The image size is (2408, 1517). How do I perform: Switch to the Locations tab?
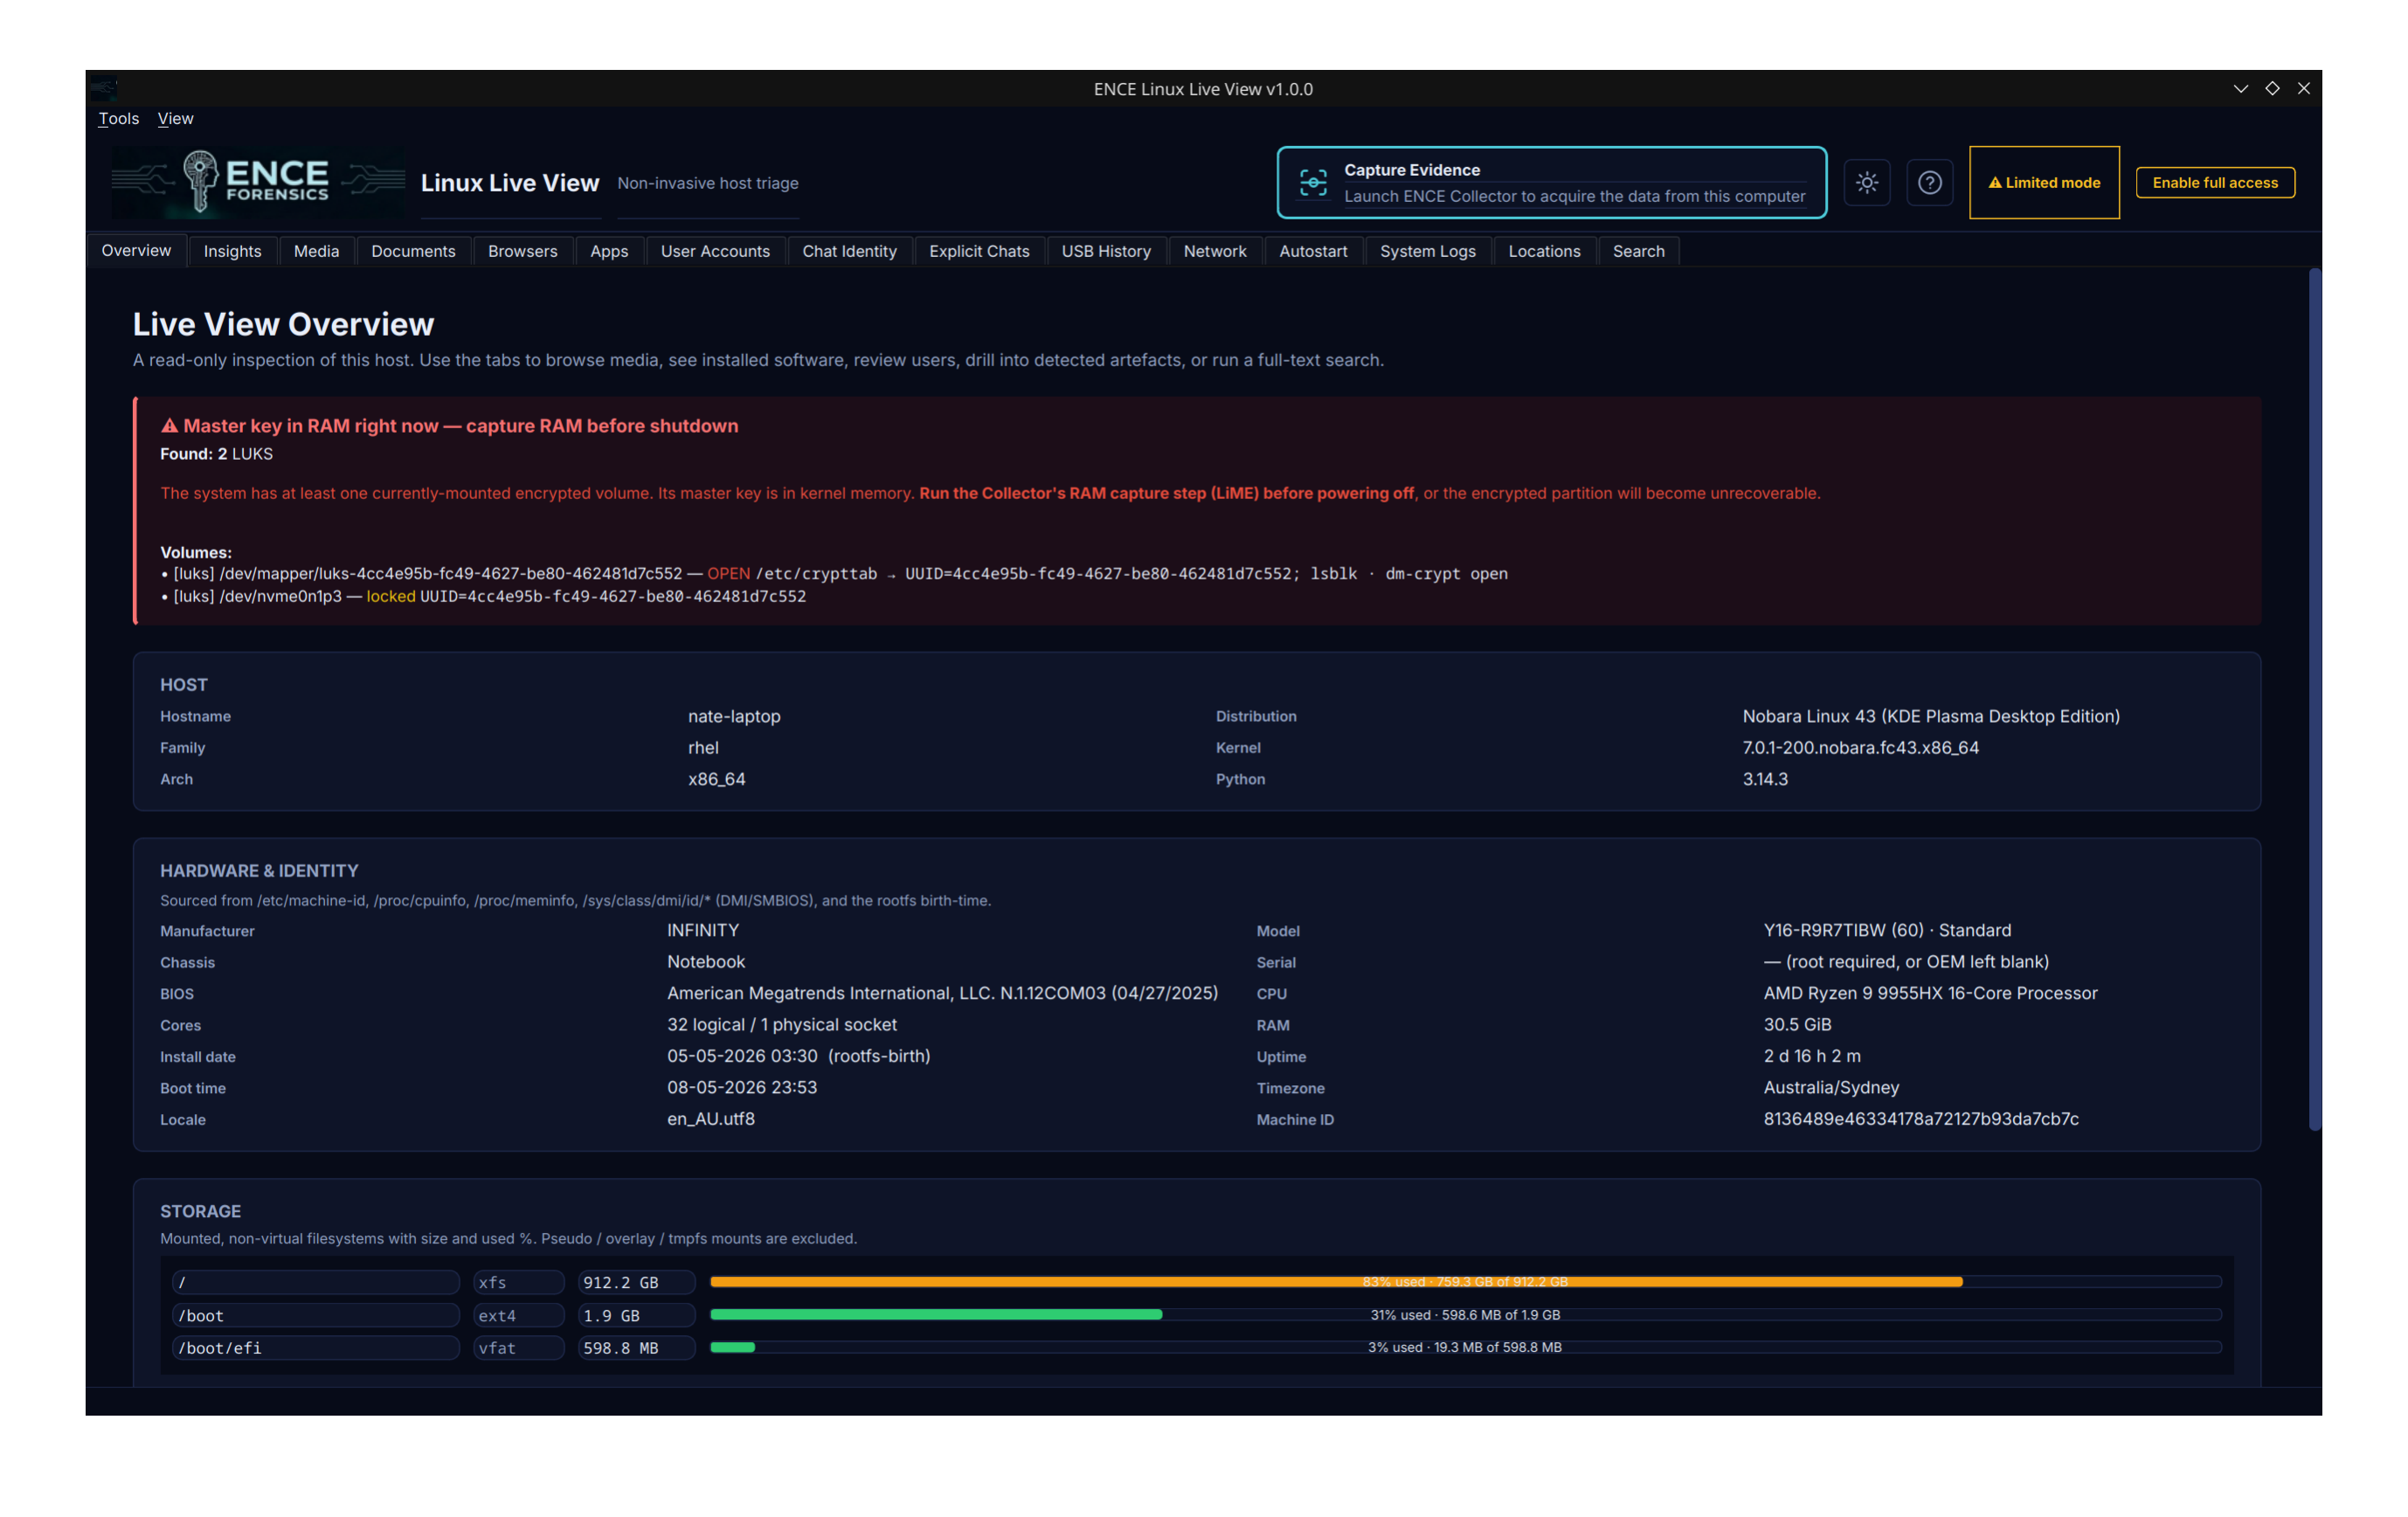(1544, 252)
